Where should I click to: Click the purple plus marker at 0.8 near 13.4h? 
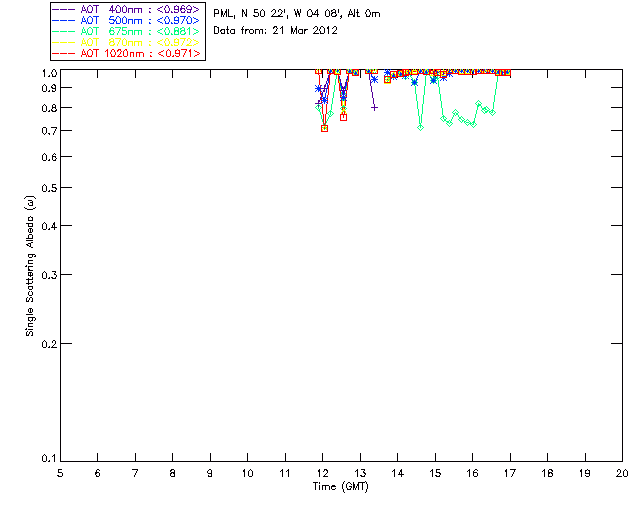[374, 108]
